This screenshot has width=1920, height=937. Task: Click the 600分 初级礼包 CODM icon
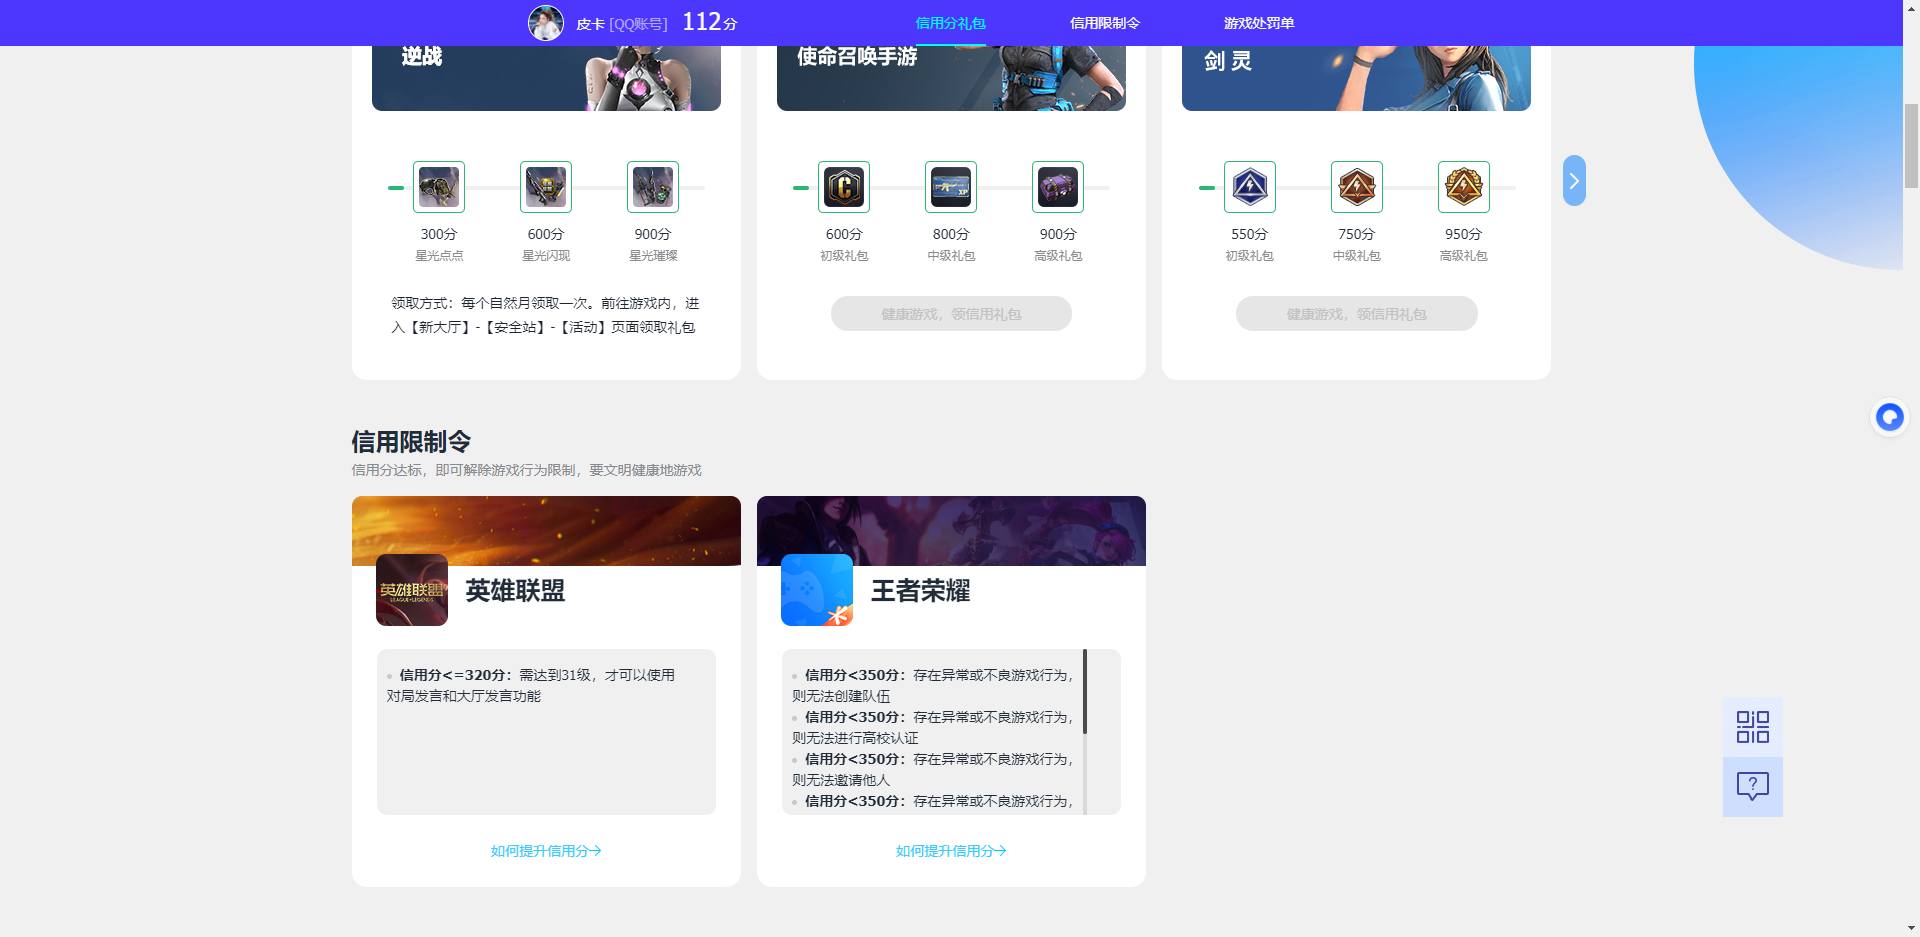tap(844, 187)
